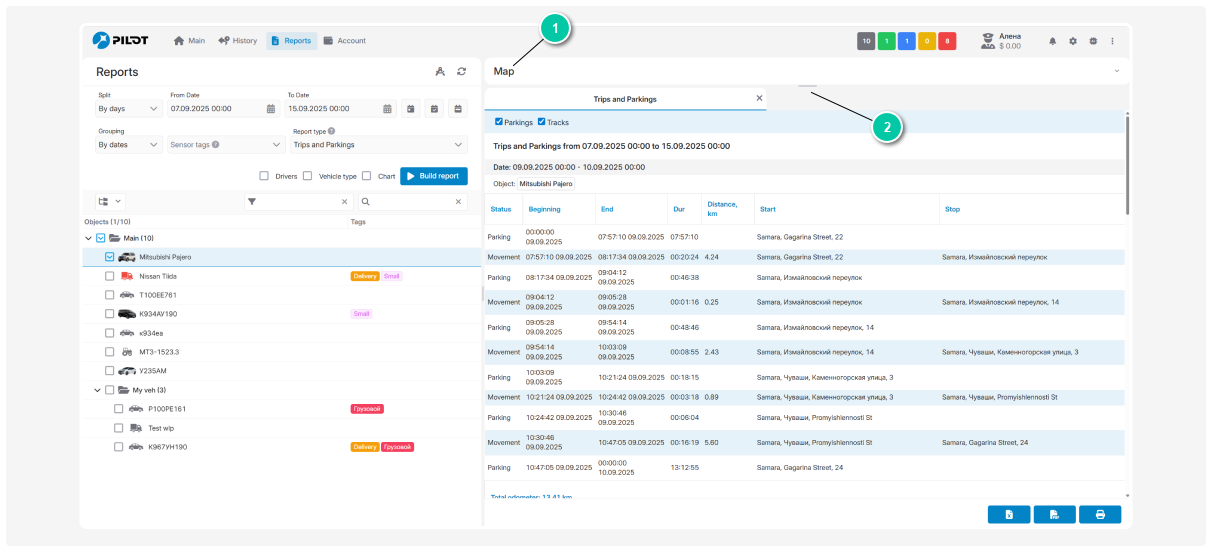Close the Trips and Parkings tab

[759, 98]
